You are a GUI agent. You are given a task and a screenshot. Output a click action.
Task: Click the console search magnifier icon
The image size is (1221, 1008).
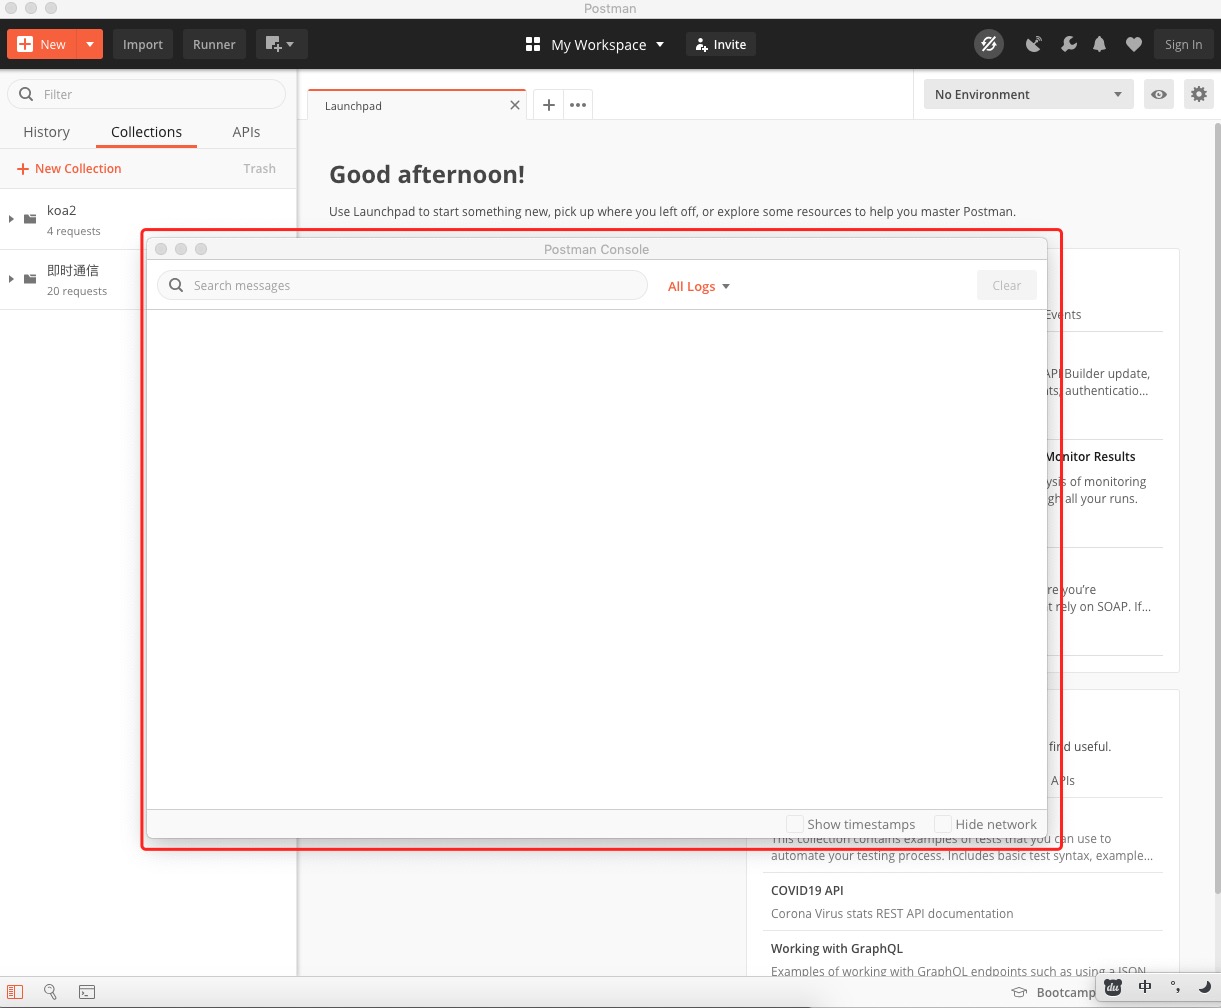coord(176,285)
